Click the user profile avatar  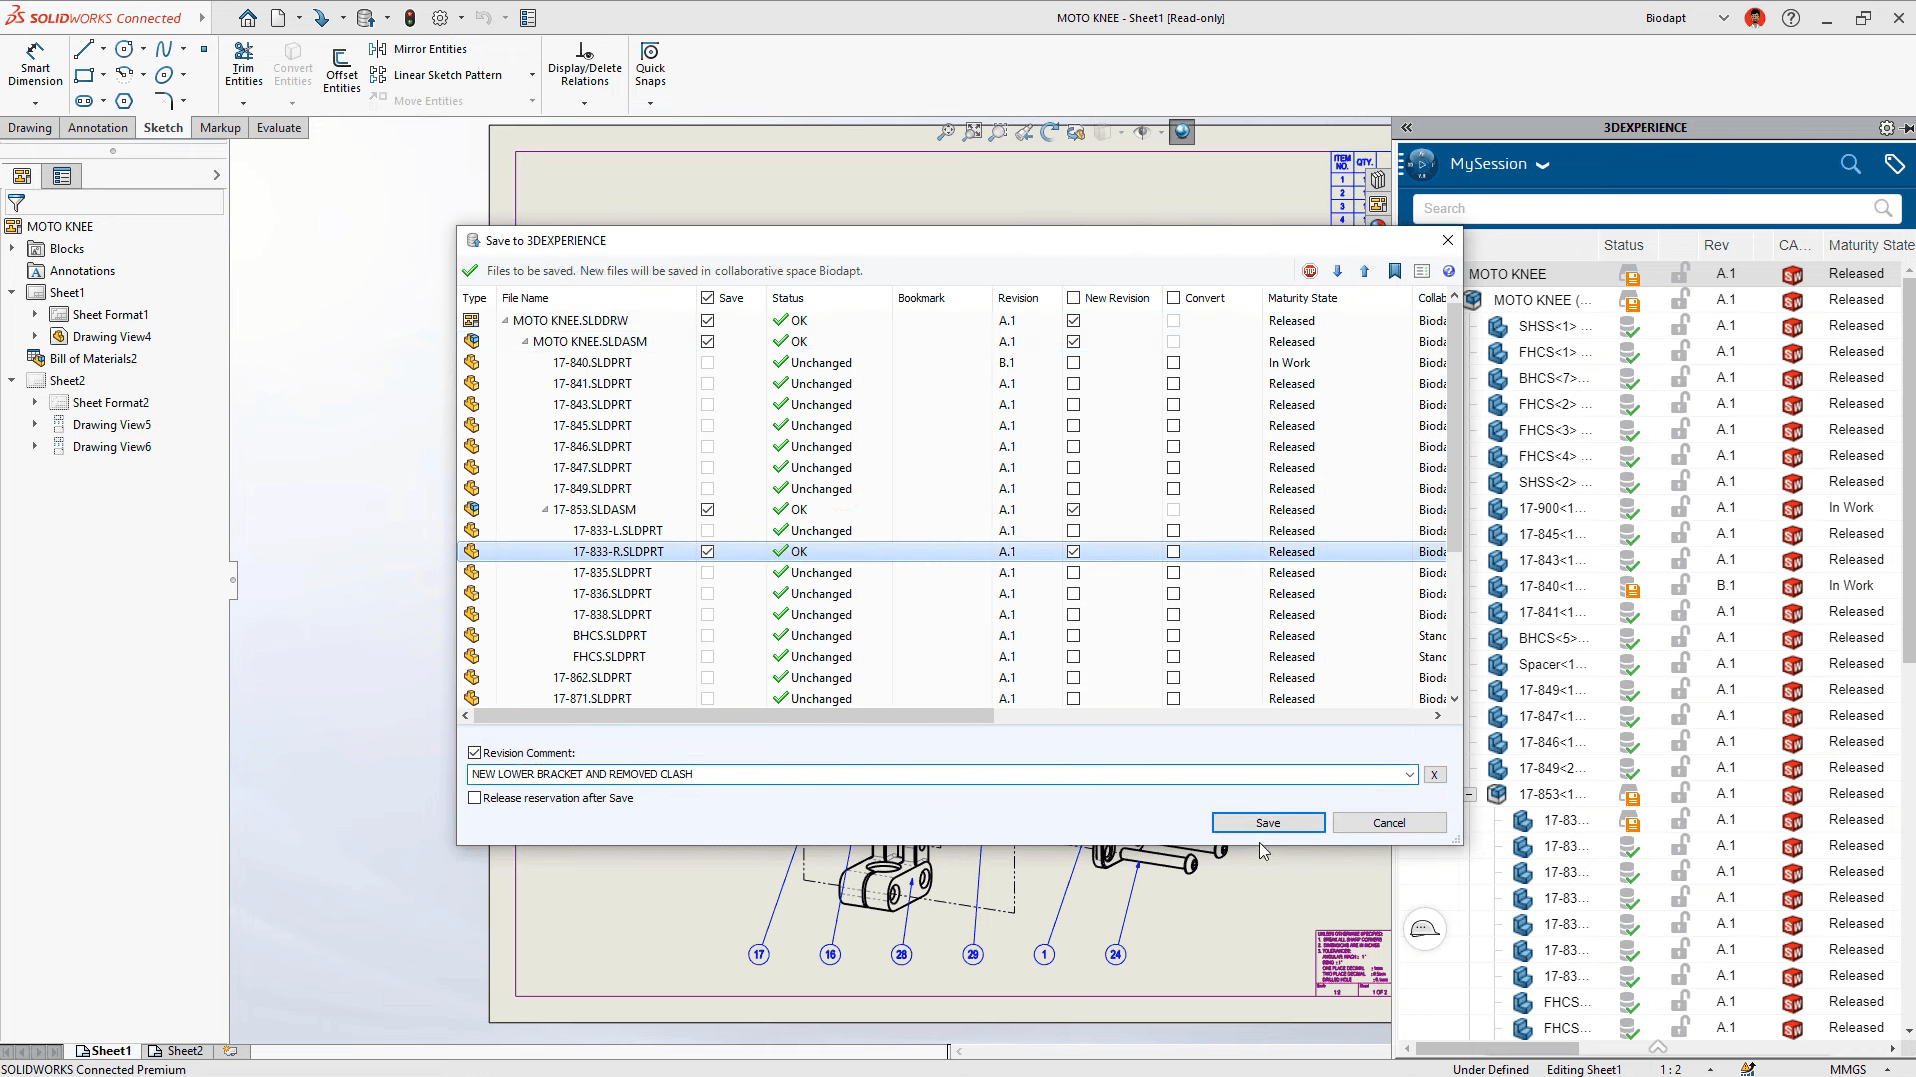tap(1755, 18)
